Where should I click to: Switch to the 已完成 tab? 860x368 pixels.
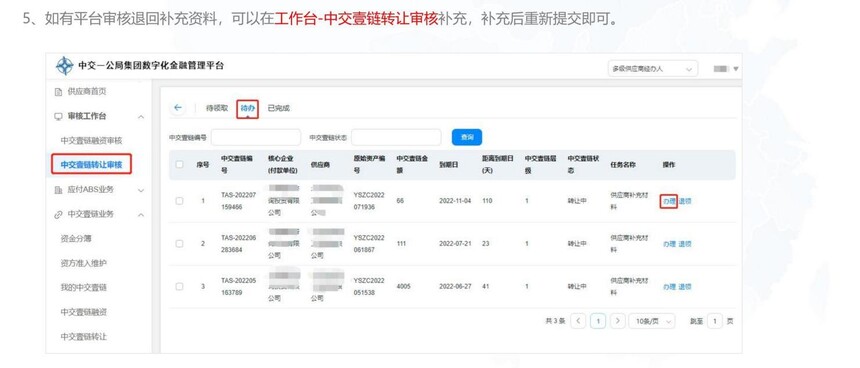point(279,108)
